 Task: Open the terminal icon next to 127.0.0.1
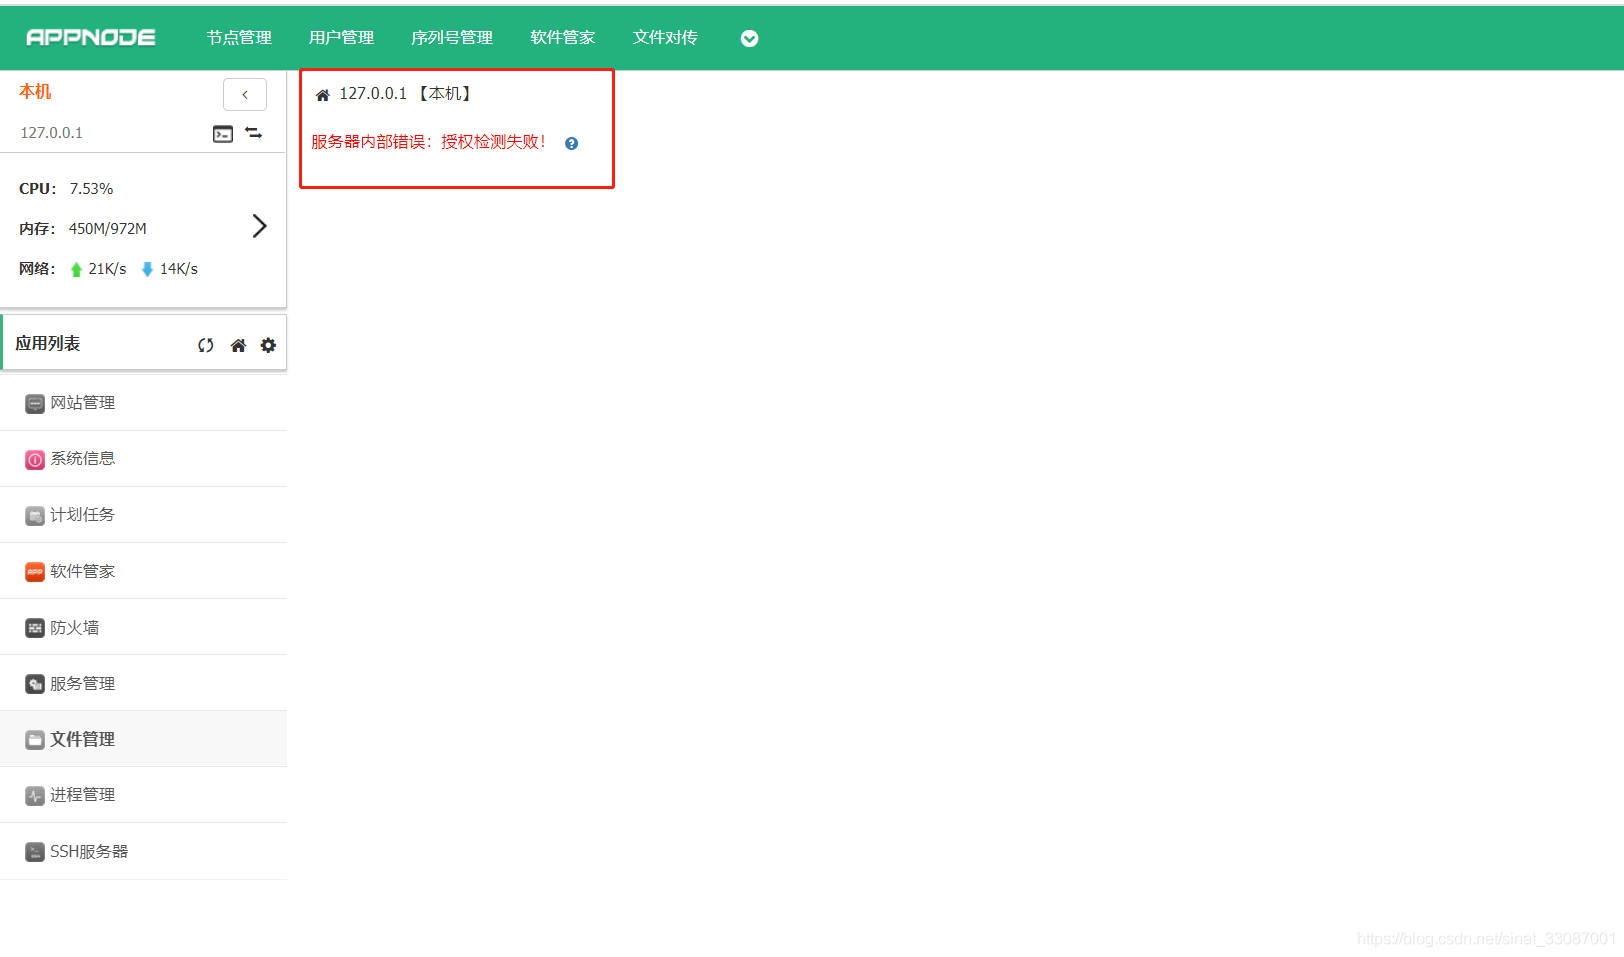223,133
